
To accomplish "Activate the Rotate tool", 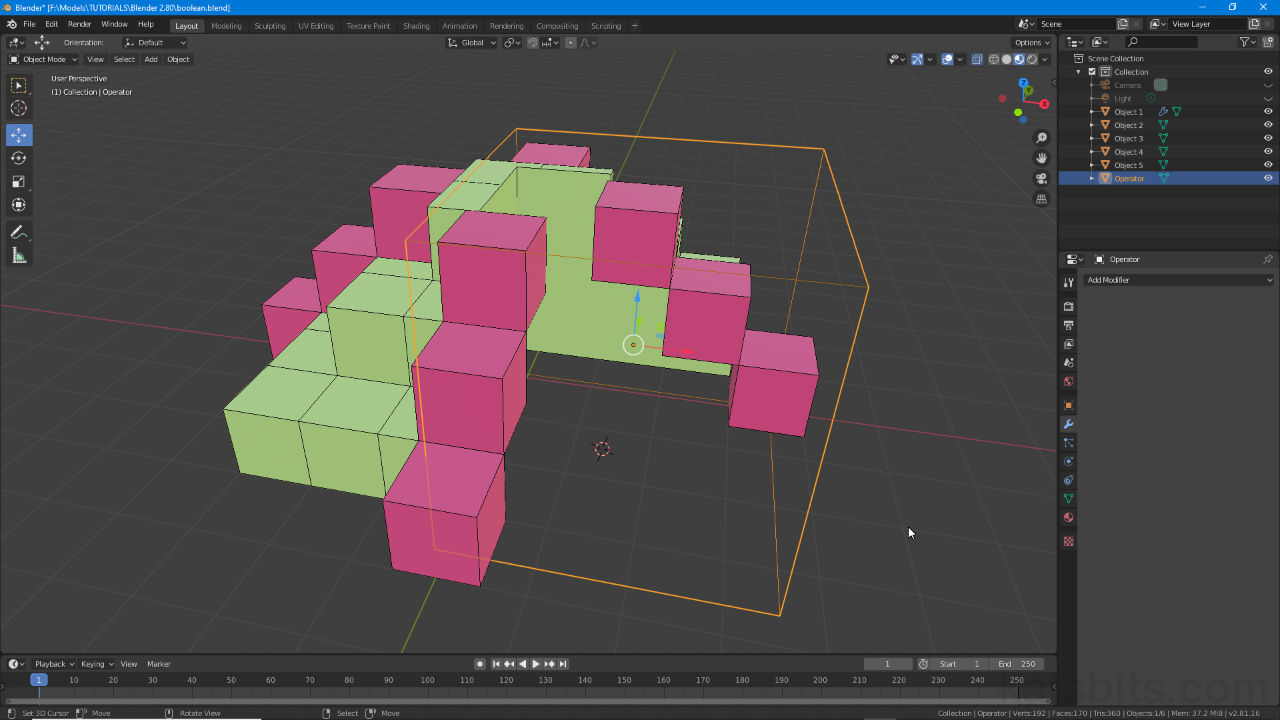I will (x=18, y=158).
